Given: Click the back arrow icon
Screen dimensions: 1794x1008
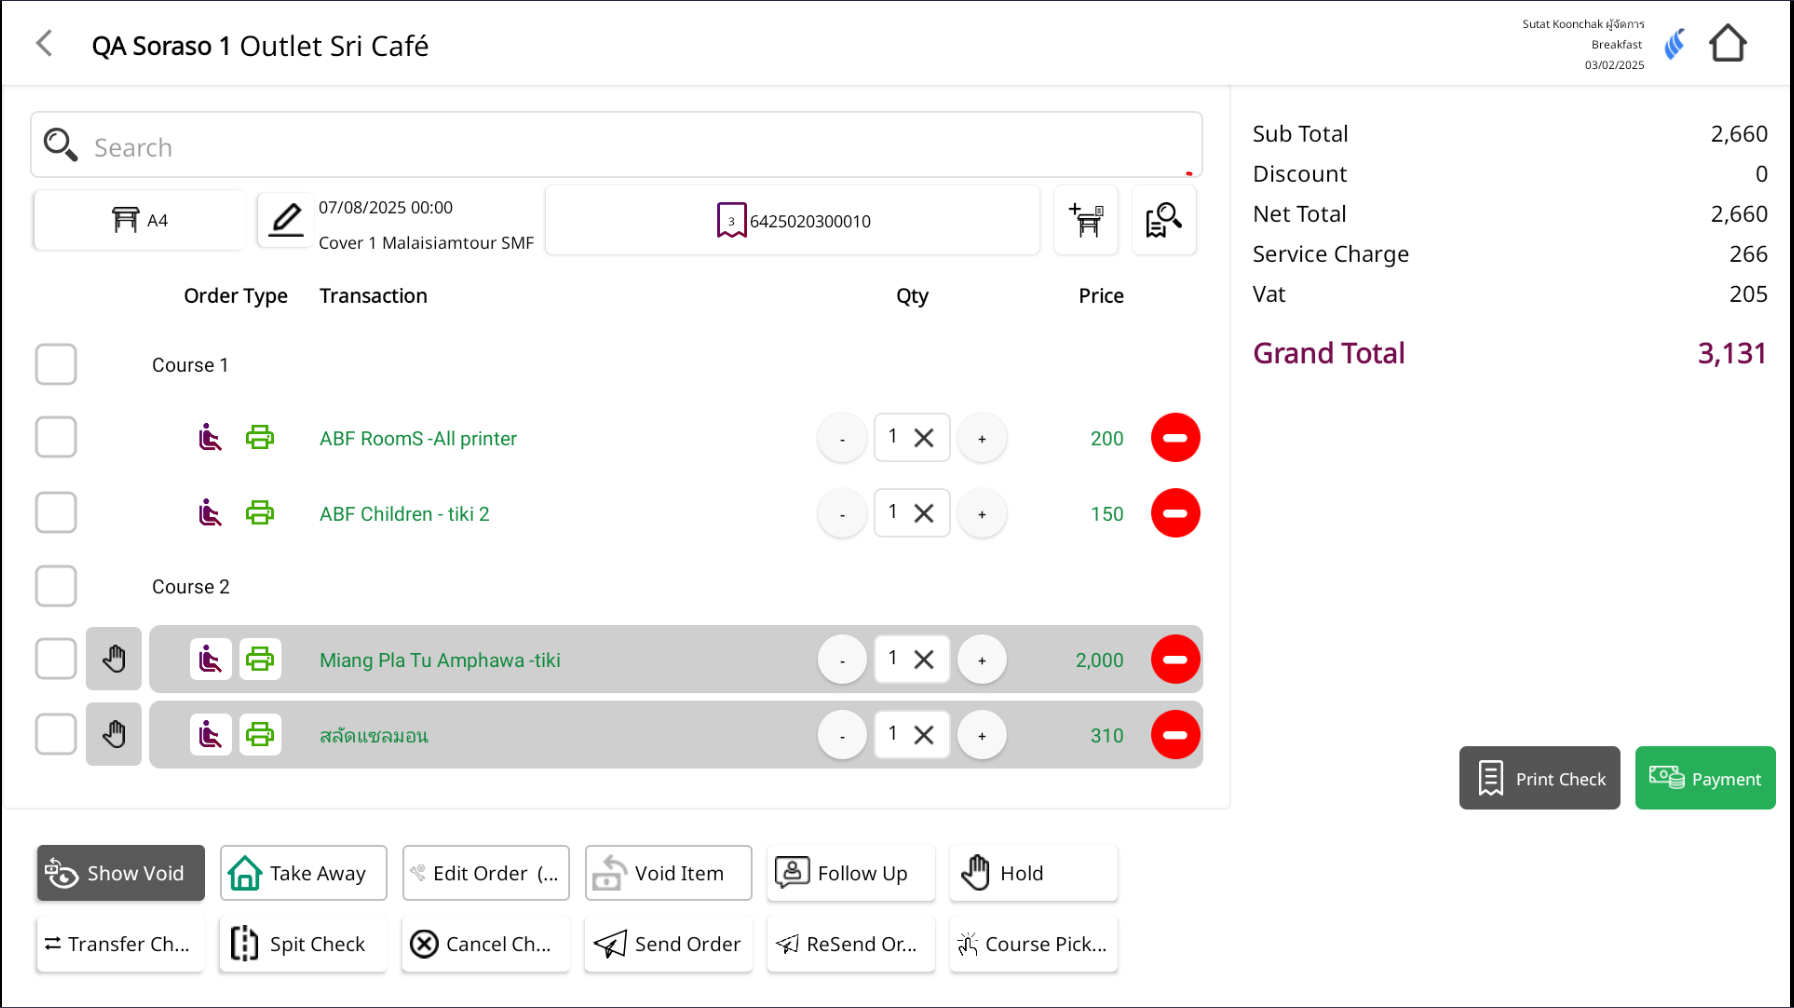Looking at the screenshot, I should [44, 43].
